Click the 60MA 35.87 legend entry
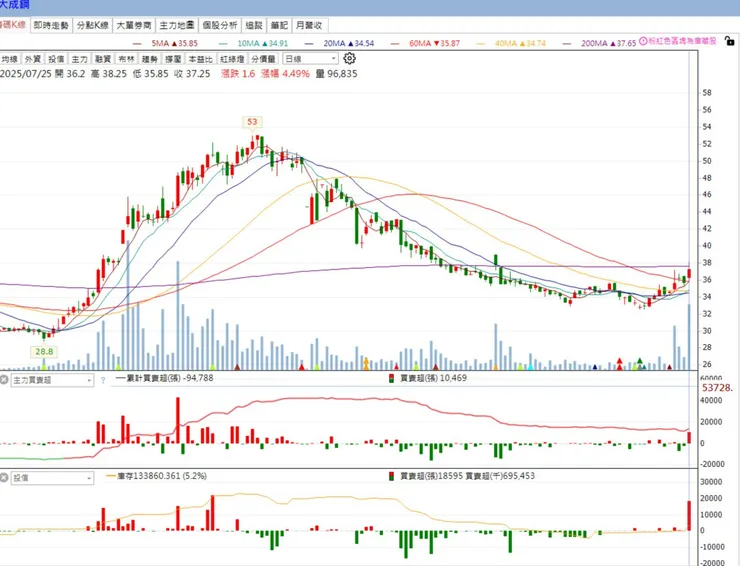 (x=426, y=43)
